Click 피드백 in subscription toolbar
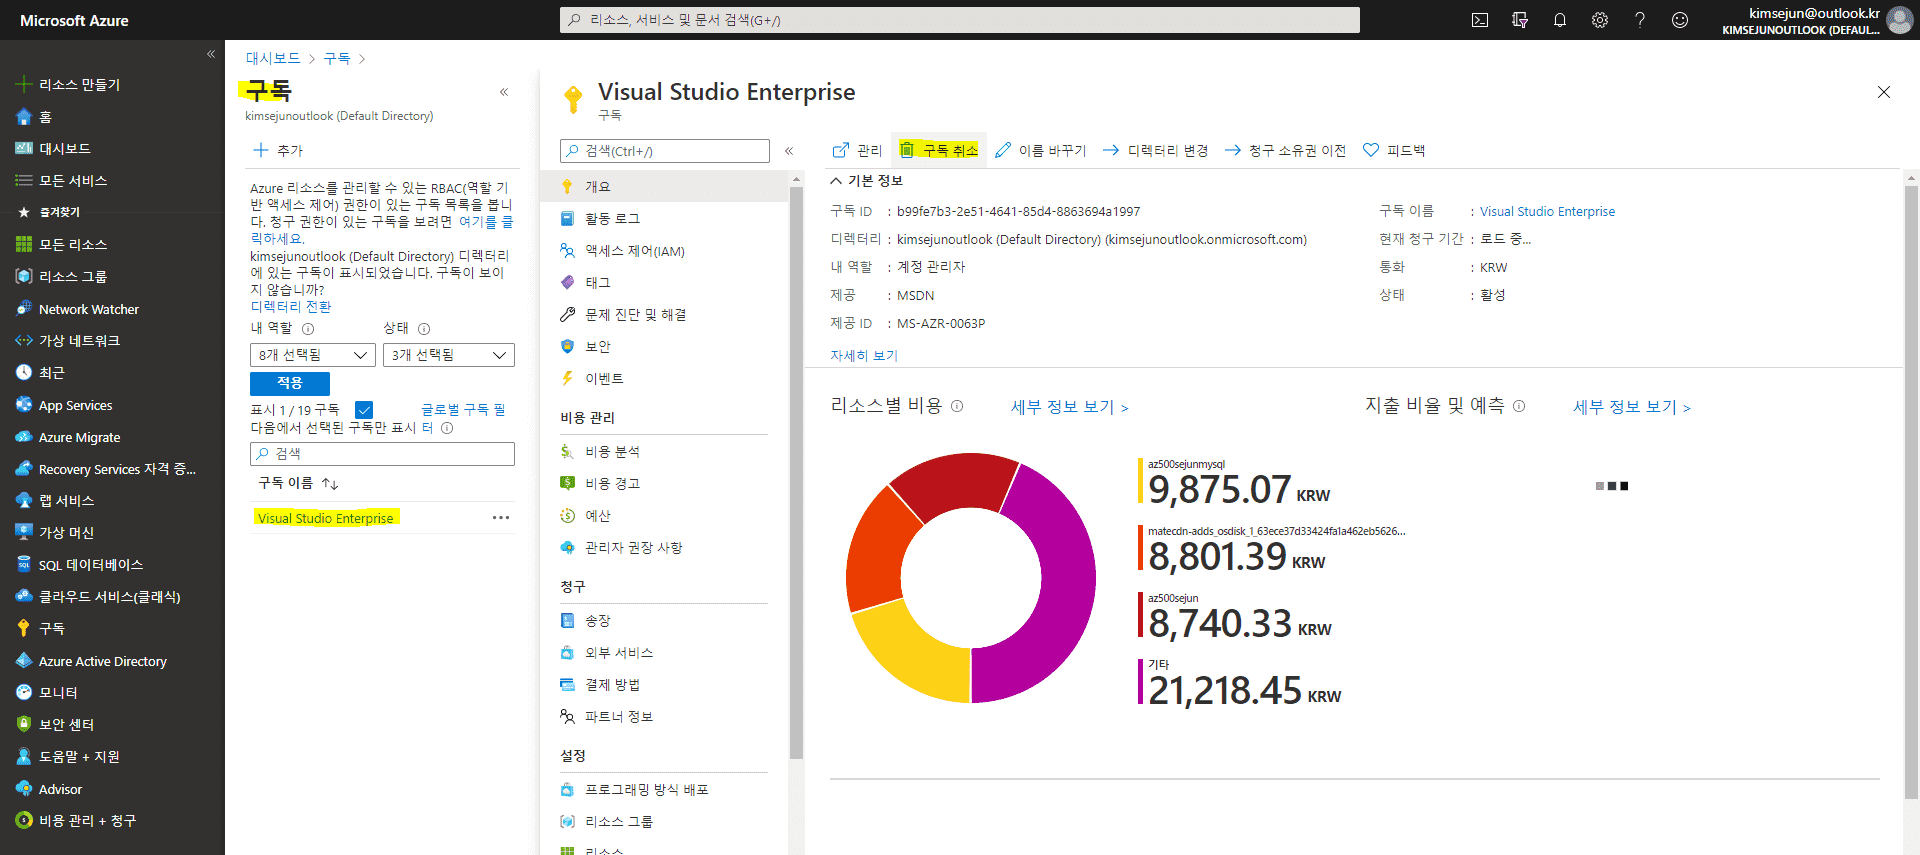The height and width of the screenshot is (855, 1920). tap(1394, 150)
